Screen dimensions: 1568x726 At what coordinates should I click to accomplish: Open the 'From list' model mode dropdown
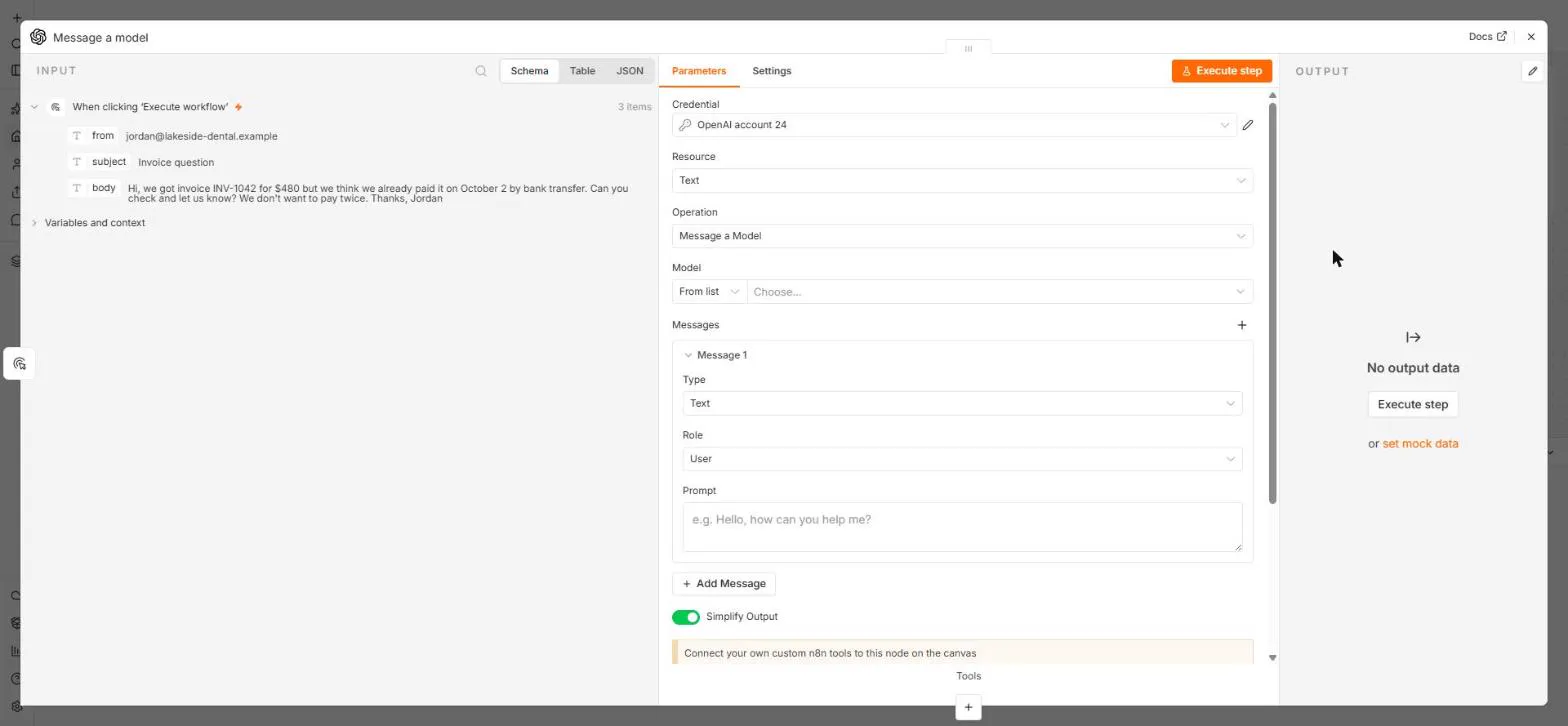point(709,292)
